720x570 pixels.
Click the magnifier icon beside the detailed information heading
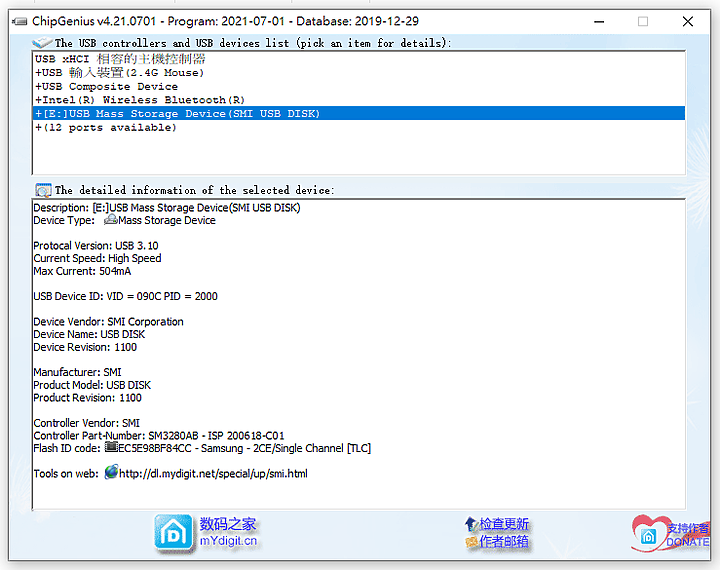pos(44,190)
